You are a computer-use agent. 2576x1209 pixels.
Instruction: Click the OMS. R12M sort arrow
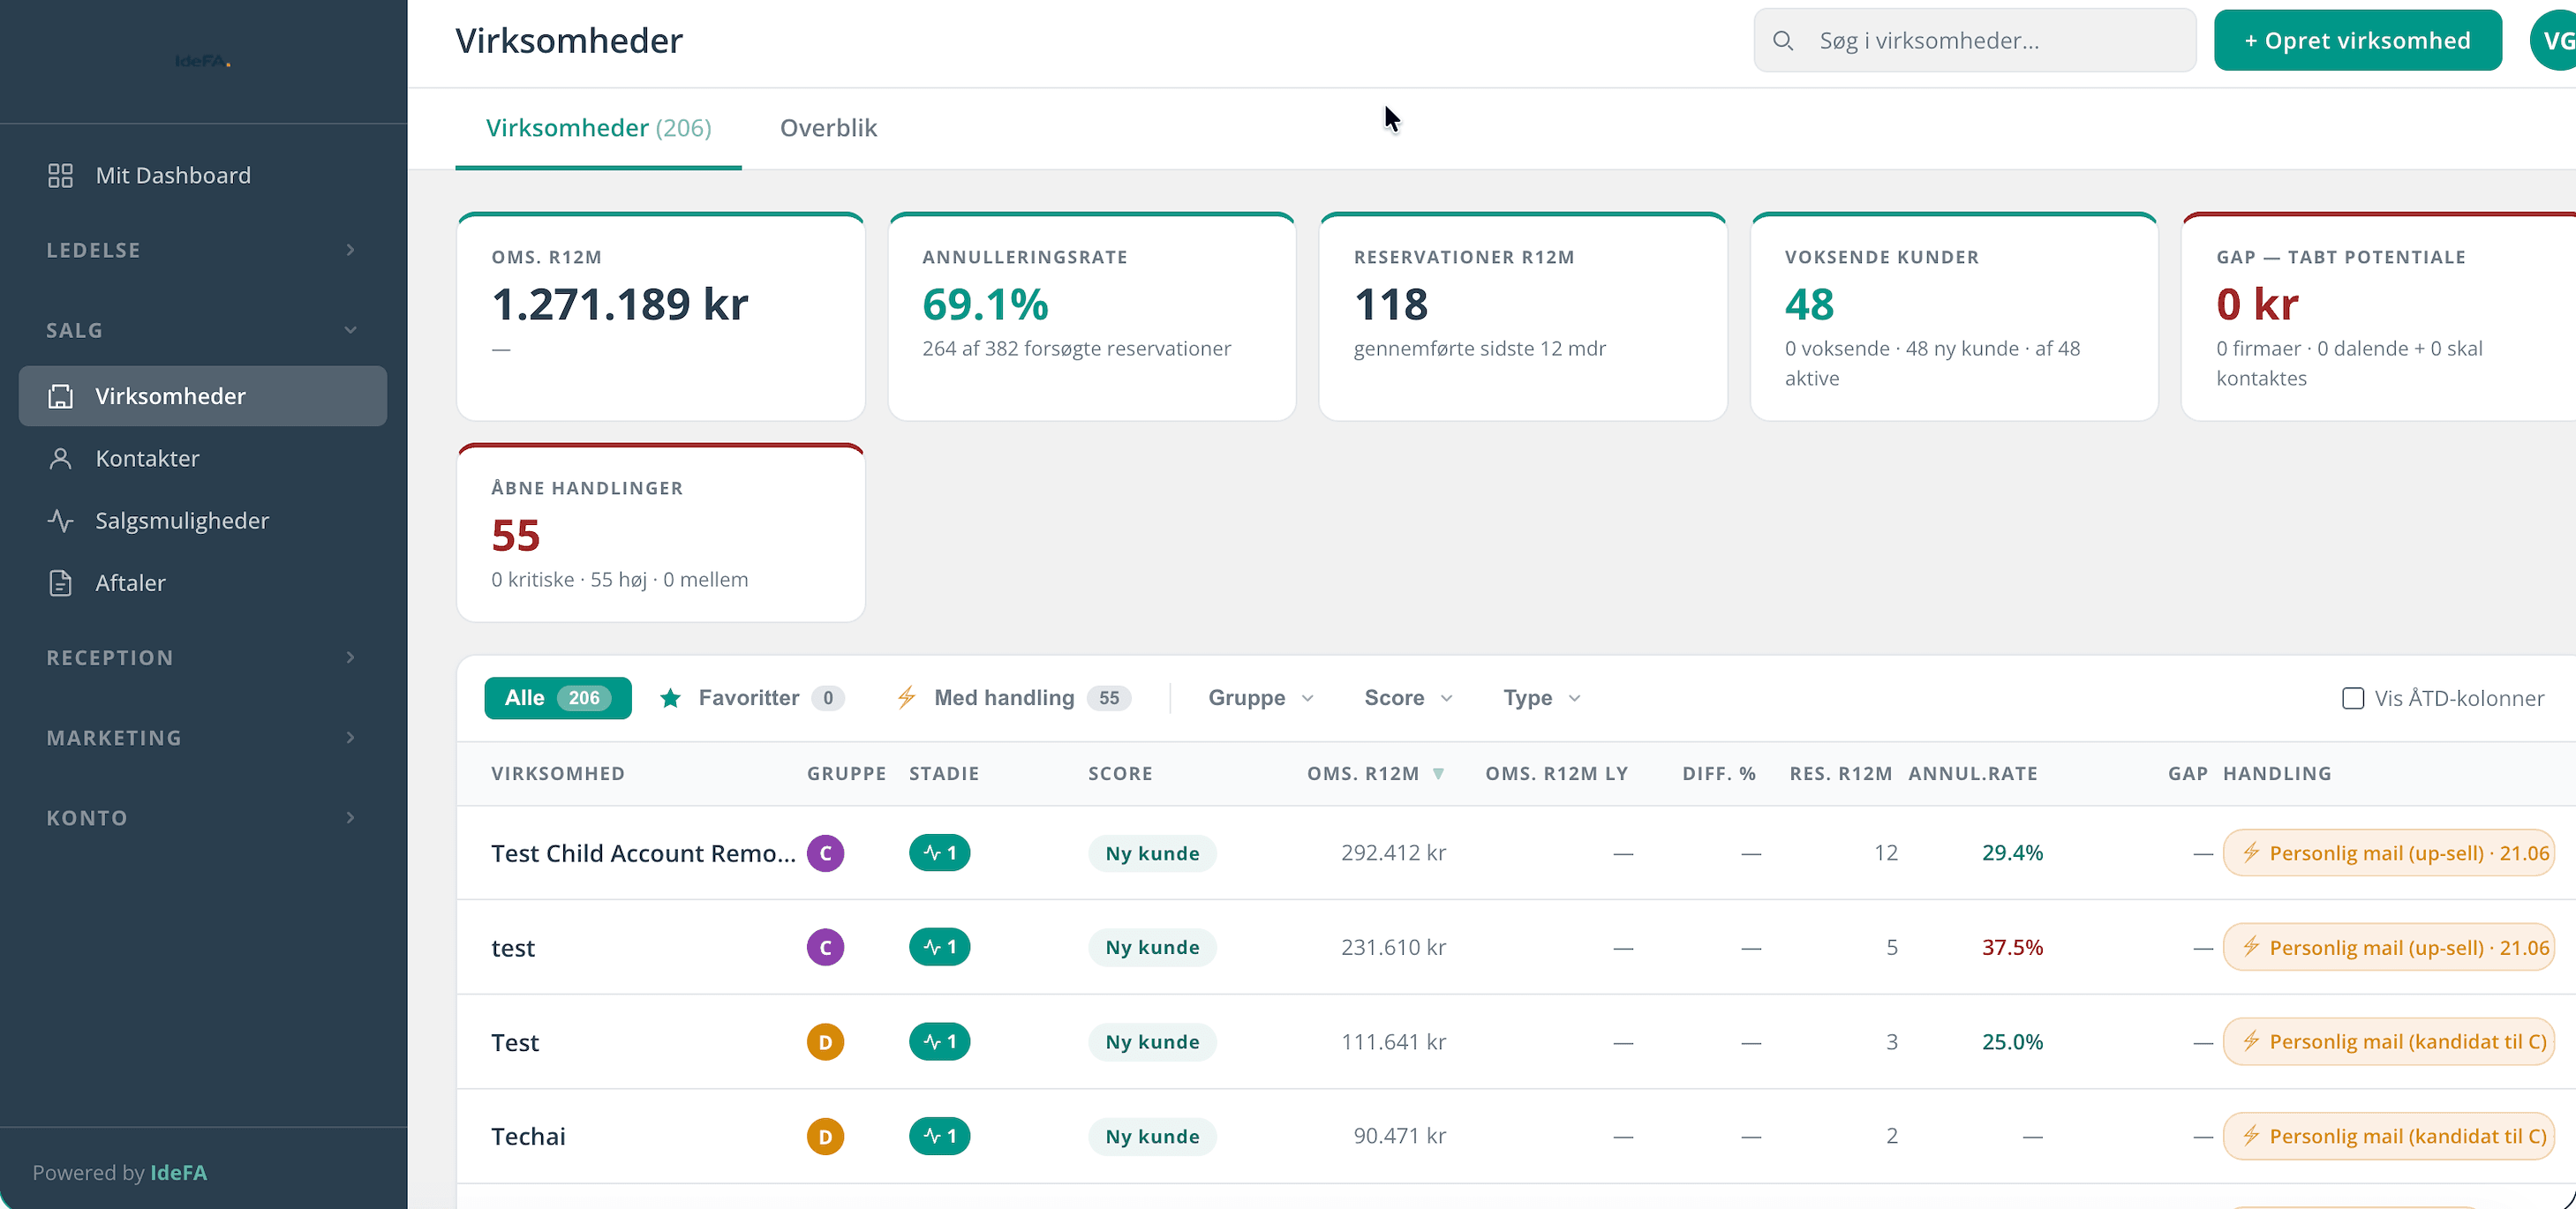coord(1438,773)
